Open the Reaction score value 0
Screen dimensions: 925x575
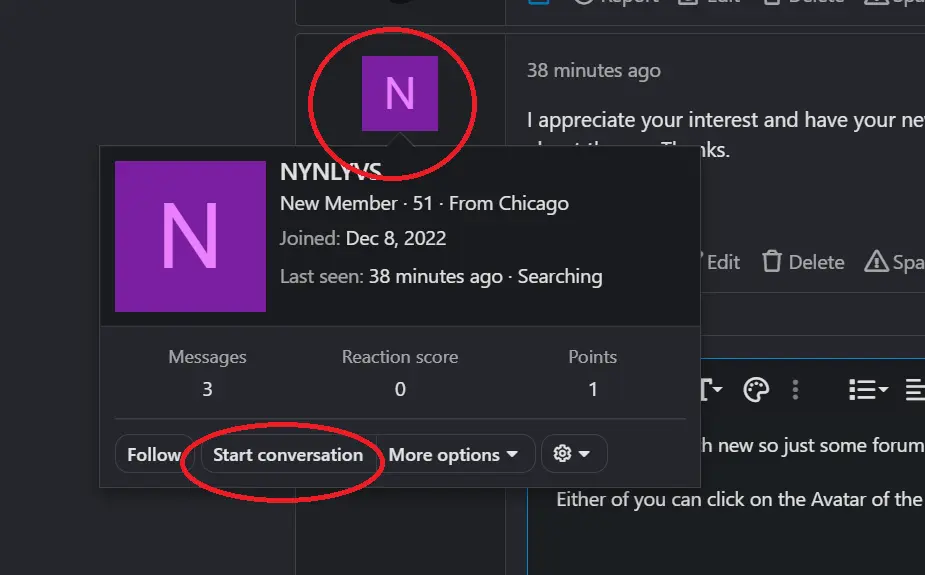(x=400, y=389)
